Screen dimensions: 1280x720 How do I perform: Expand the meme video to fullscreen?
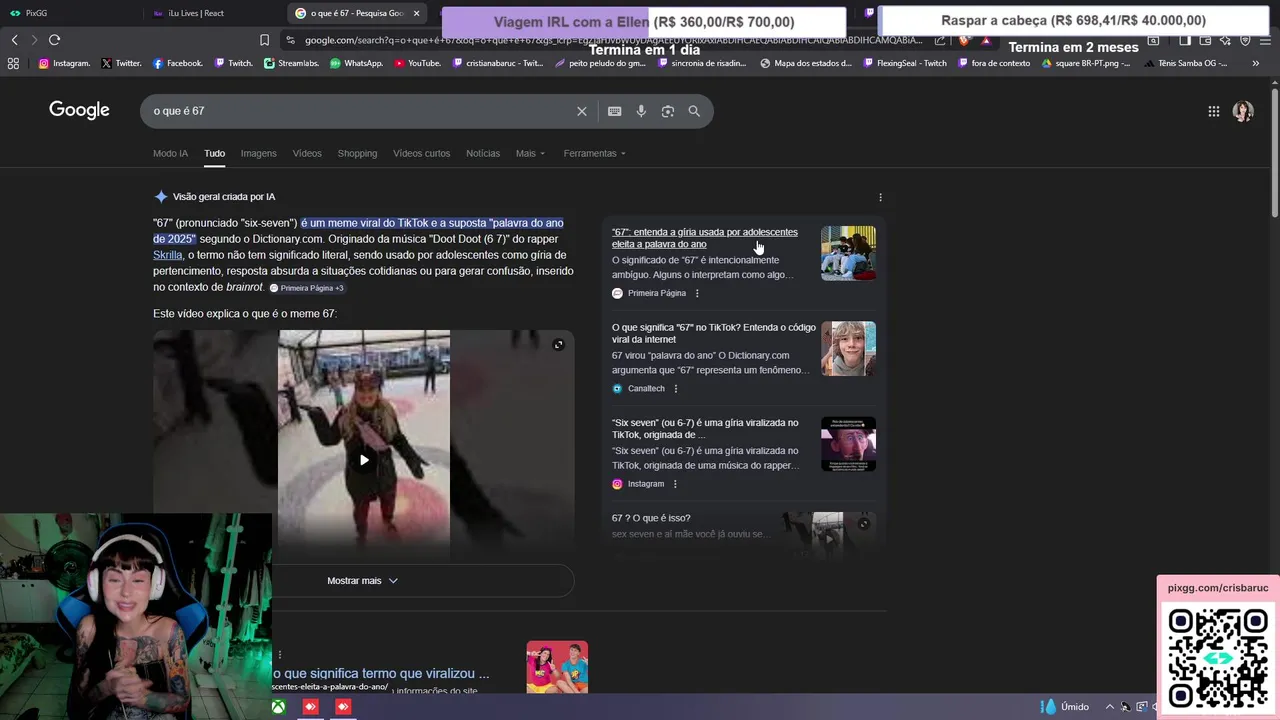tap(558, 345)
